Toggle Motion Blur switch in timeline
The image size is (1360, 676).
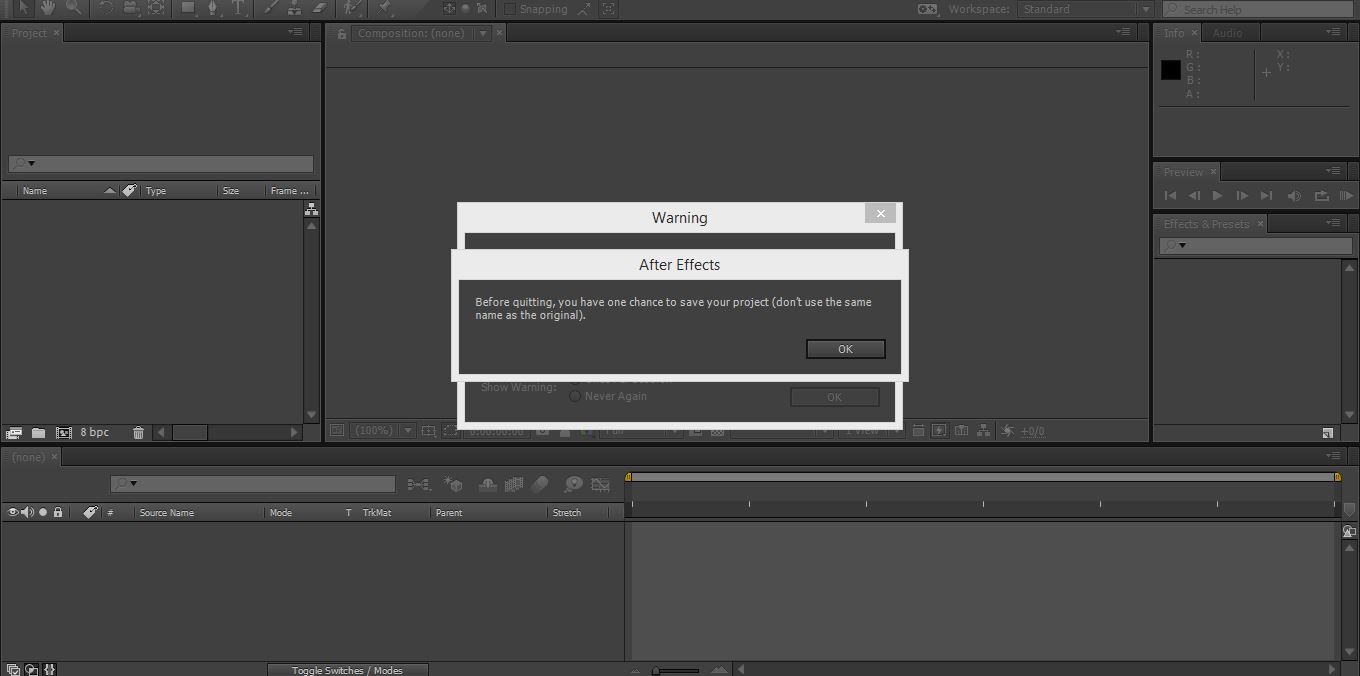tap(540, 485)
